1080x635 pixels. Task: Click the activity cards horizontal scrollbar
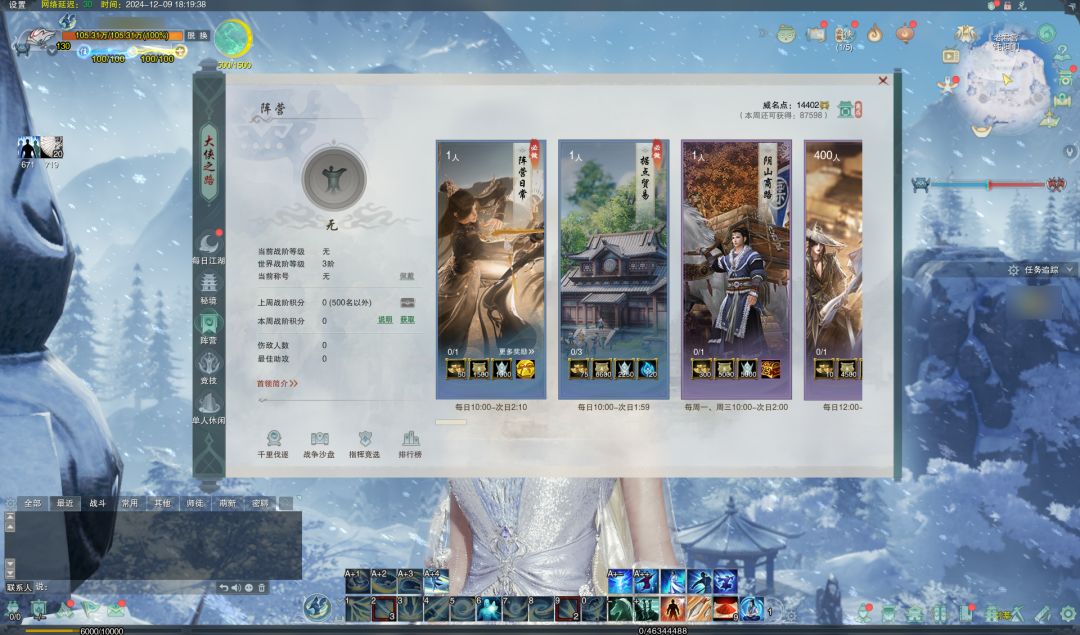(x=451, y=422)
